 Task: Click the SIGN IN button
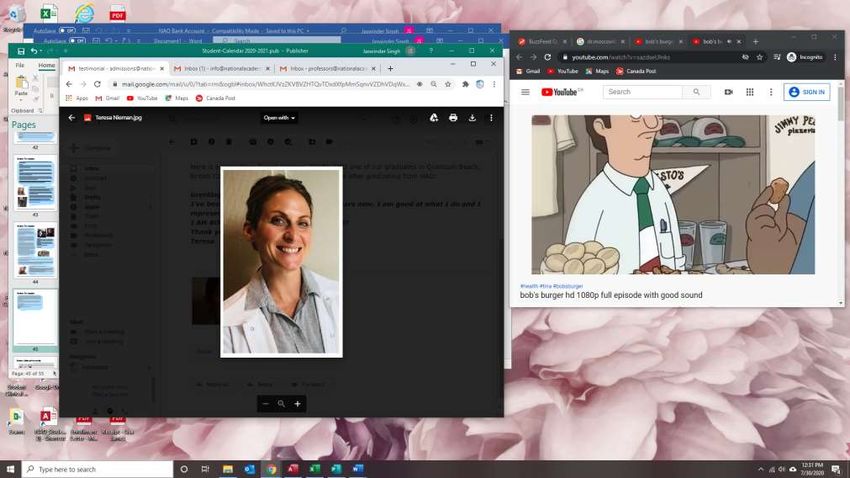pyautogui.click(x=807, y=92)
